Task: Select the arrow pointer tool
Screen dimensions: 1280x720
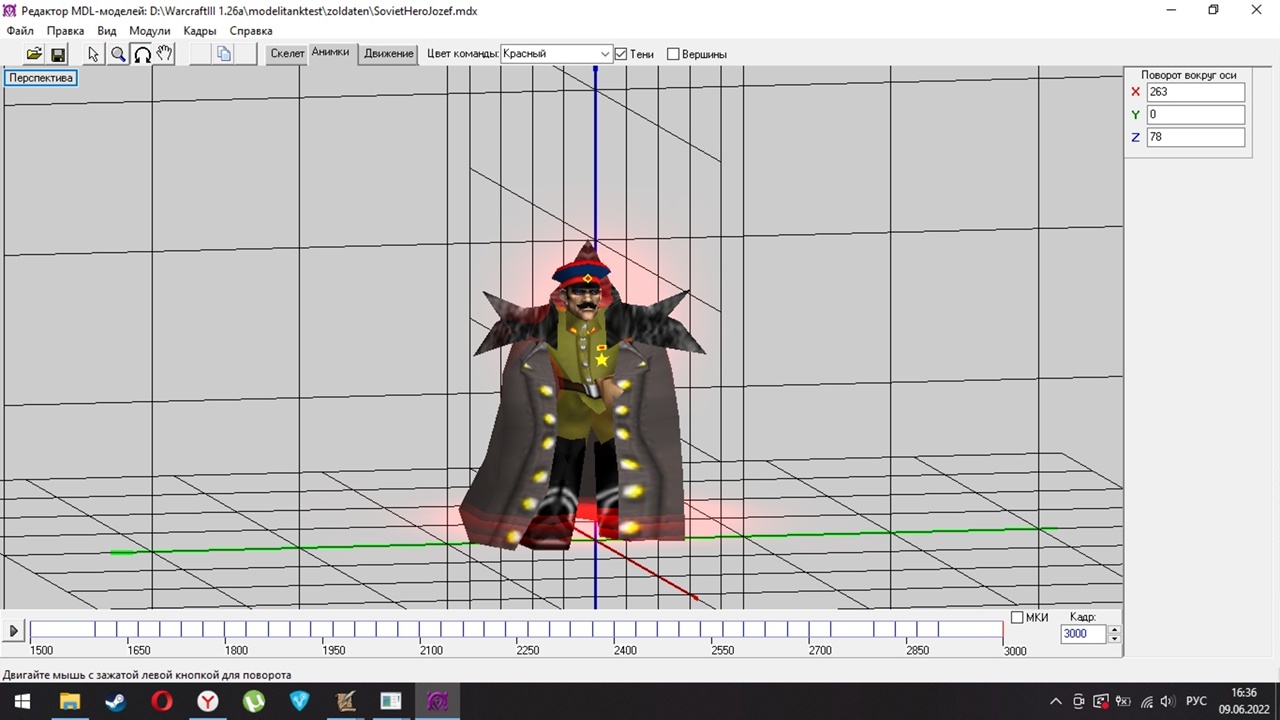Action: [x=94, y=54]
